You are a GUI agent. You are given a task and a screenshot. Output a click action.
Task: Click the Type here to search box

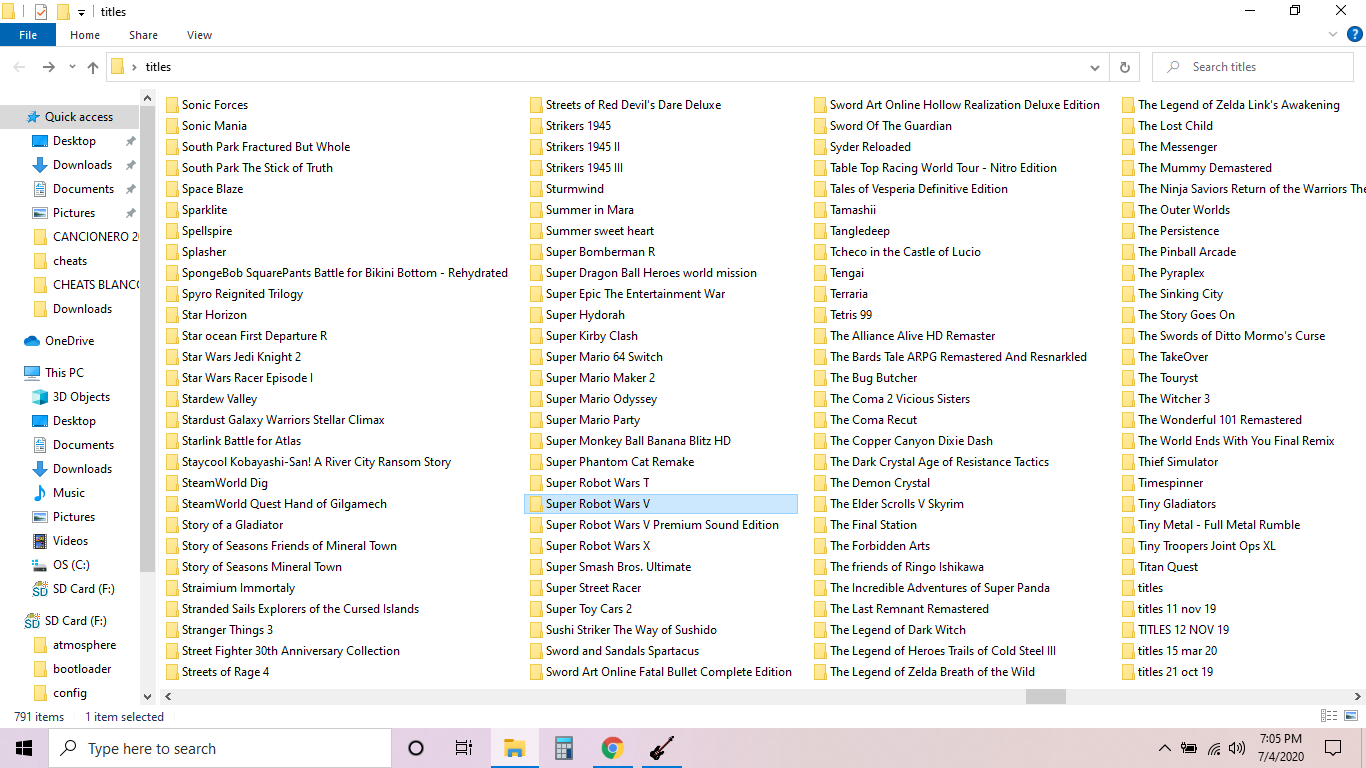coord(220,748)
